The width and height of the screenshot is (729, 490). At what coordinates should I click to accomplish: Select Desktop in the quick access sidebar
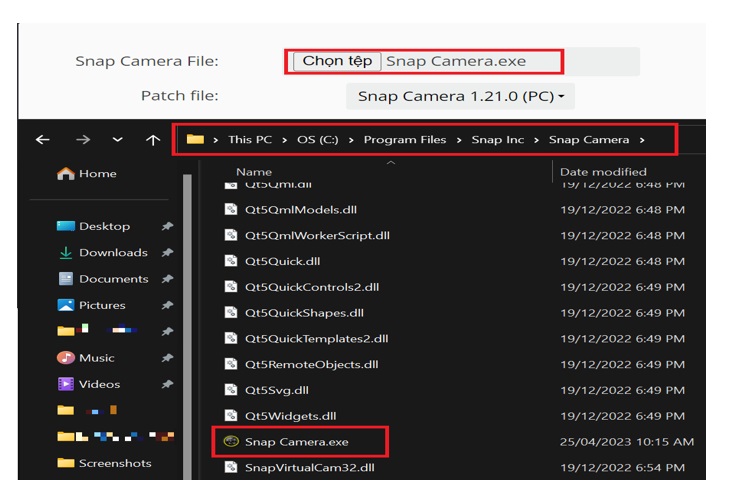104,226
